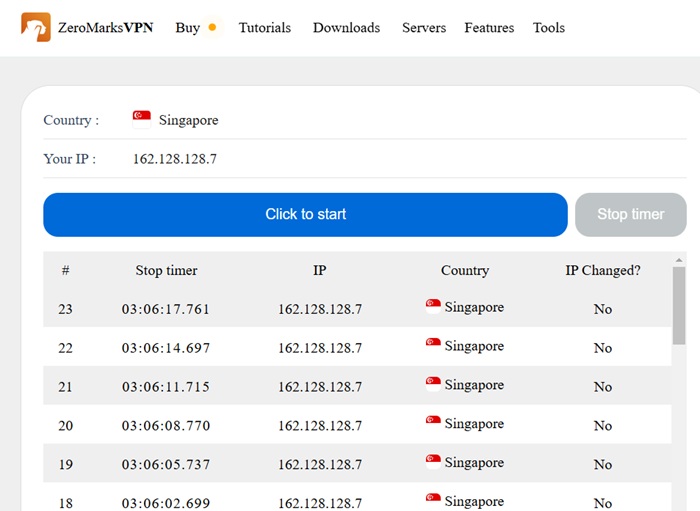This screenshot has height=511, width=700.
Task: Click the table's vertical scrollbar thumb
Action: (x=679, y=306)
